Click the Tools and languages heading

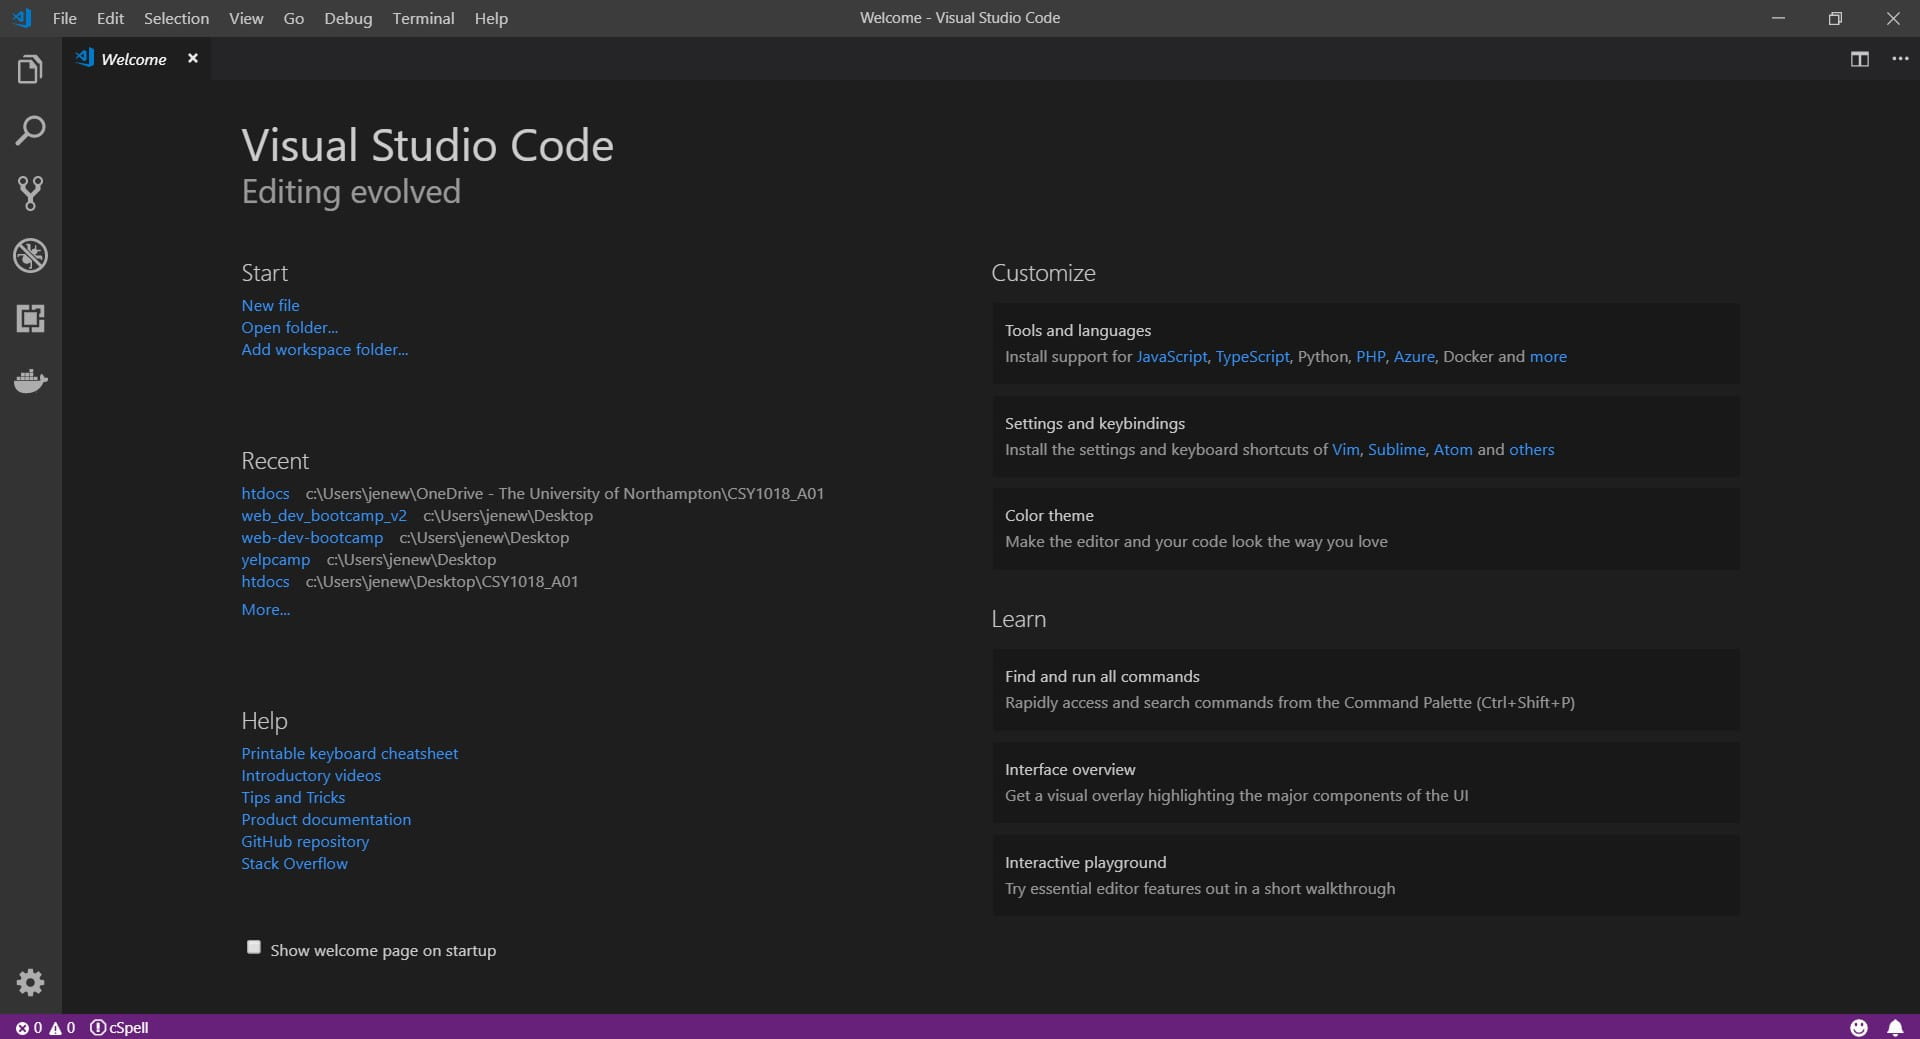click(1078, 330)
